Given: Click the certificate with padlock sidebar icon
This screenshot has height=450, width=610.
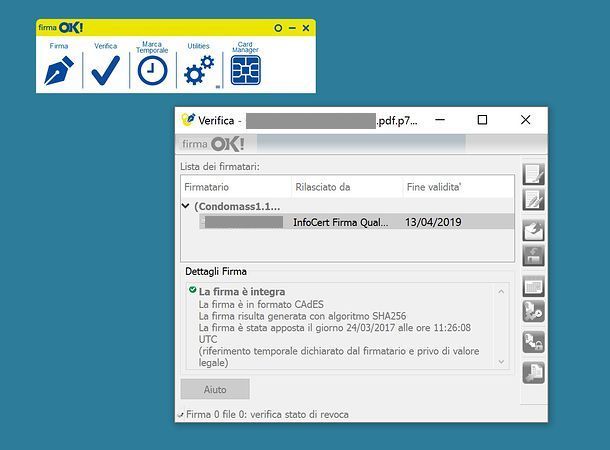Looking at the screenshot, I should [533, 342].
